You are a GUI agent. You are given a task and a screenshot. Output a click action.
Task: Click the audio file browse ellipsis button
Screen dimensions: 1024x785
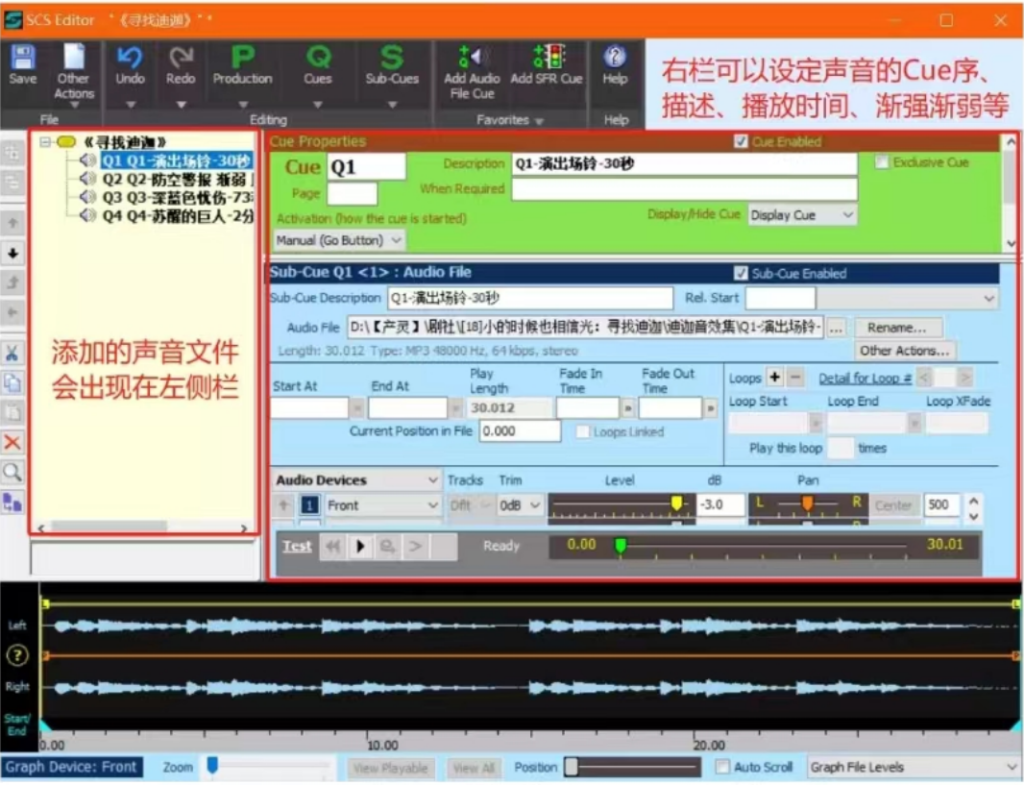click(x=837, y=328)
